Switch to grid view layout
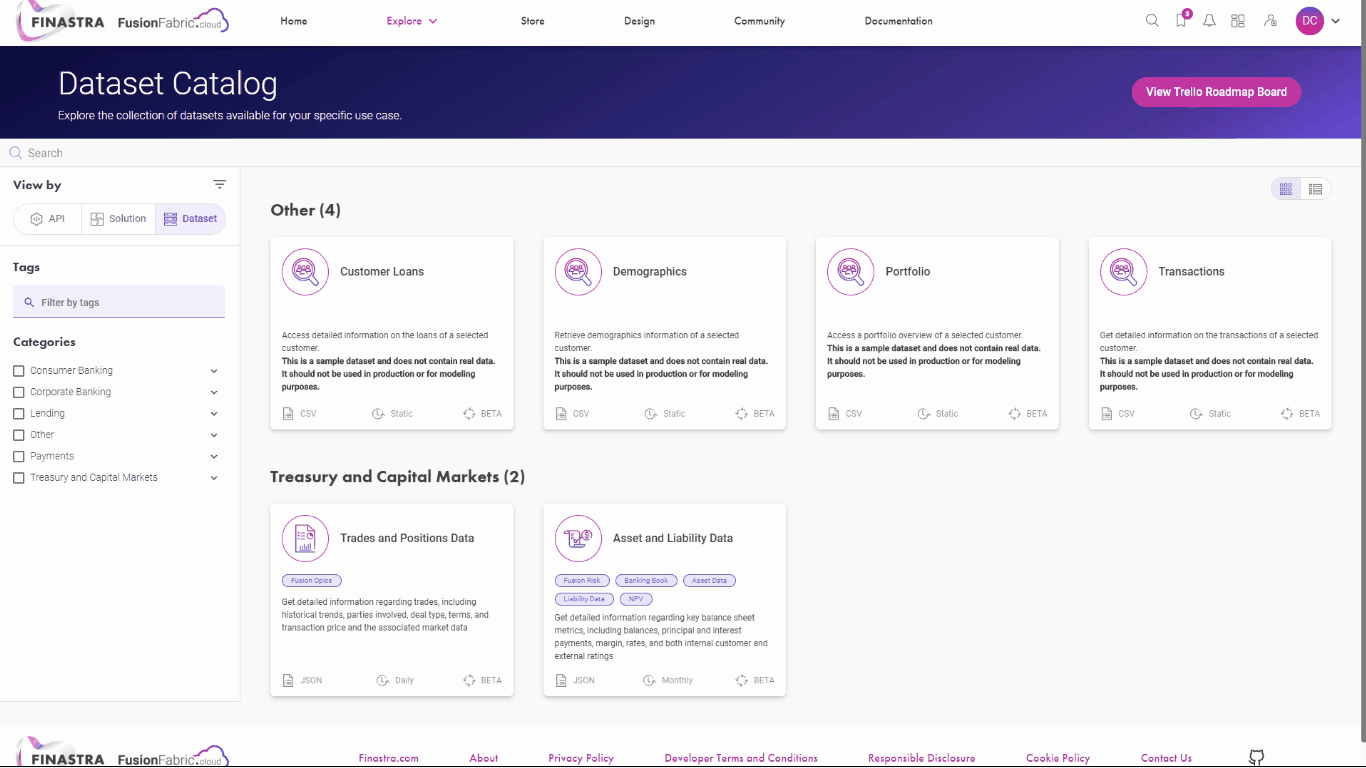Image resolution: width=1366 pixels, height=768 pixels. point(1286,189)
